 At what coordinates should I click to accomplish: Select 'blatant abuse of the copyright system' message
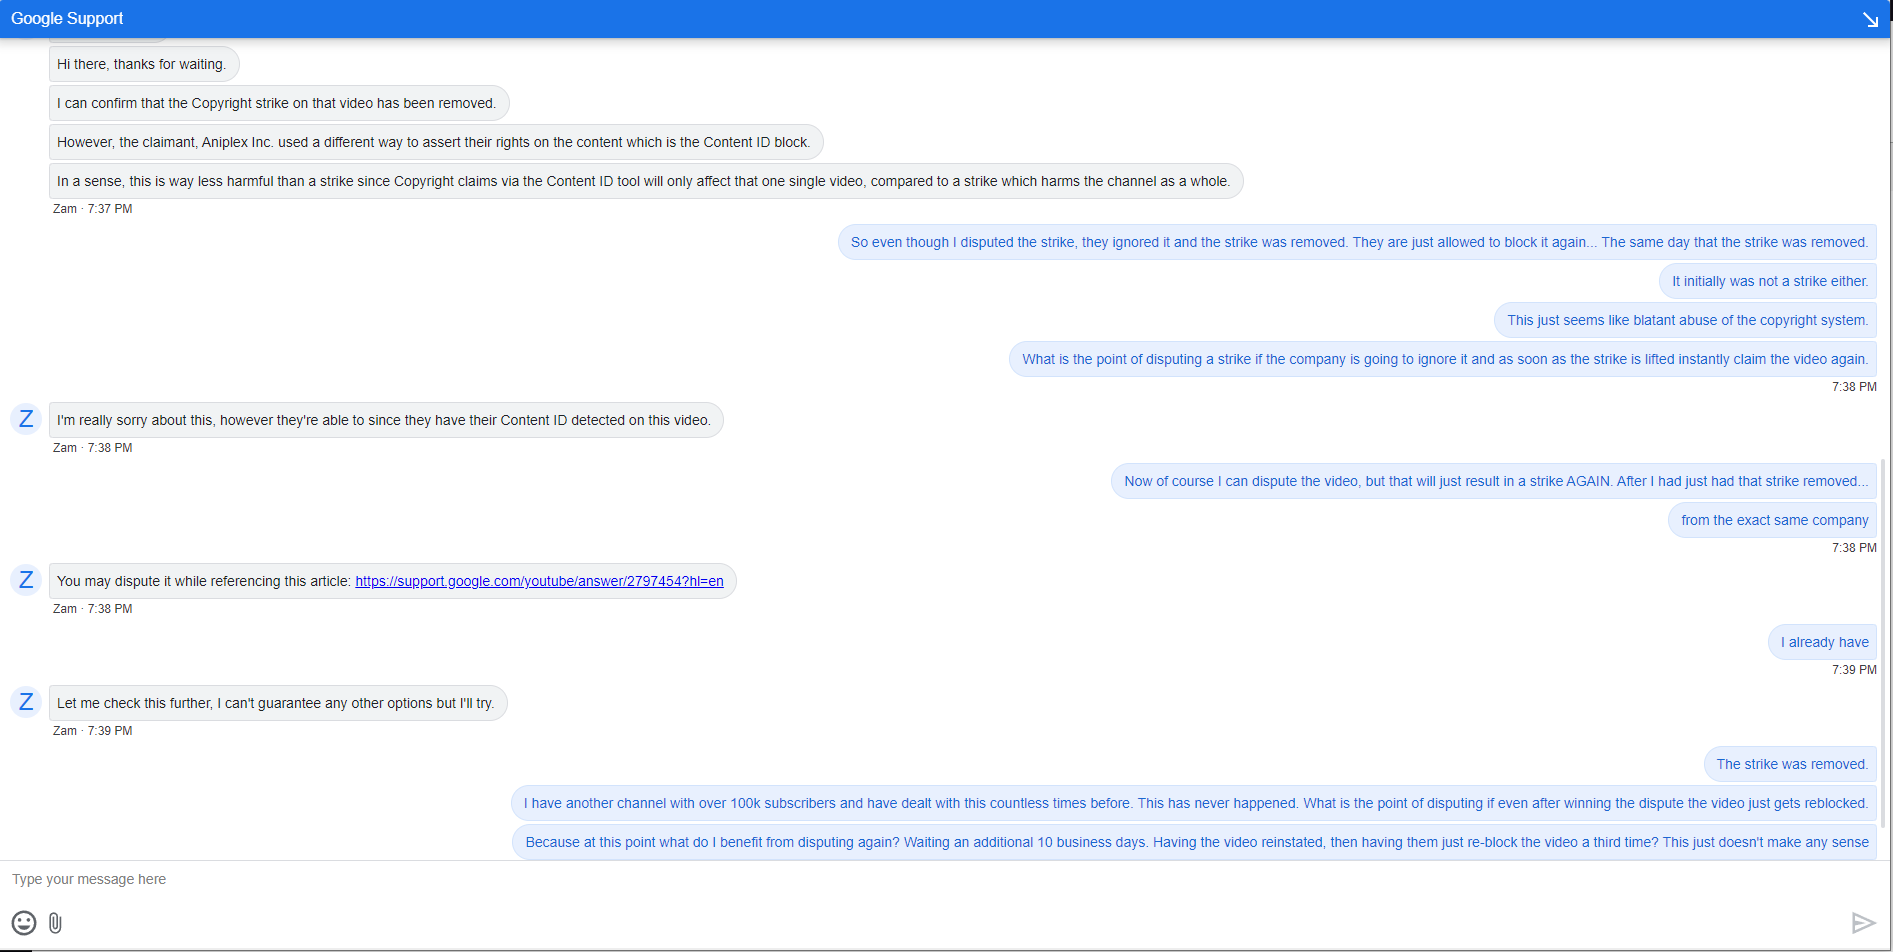[1685, 320]
